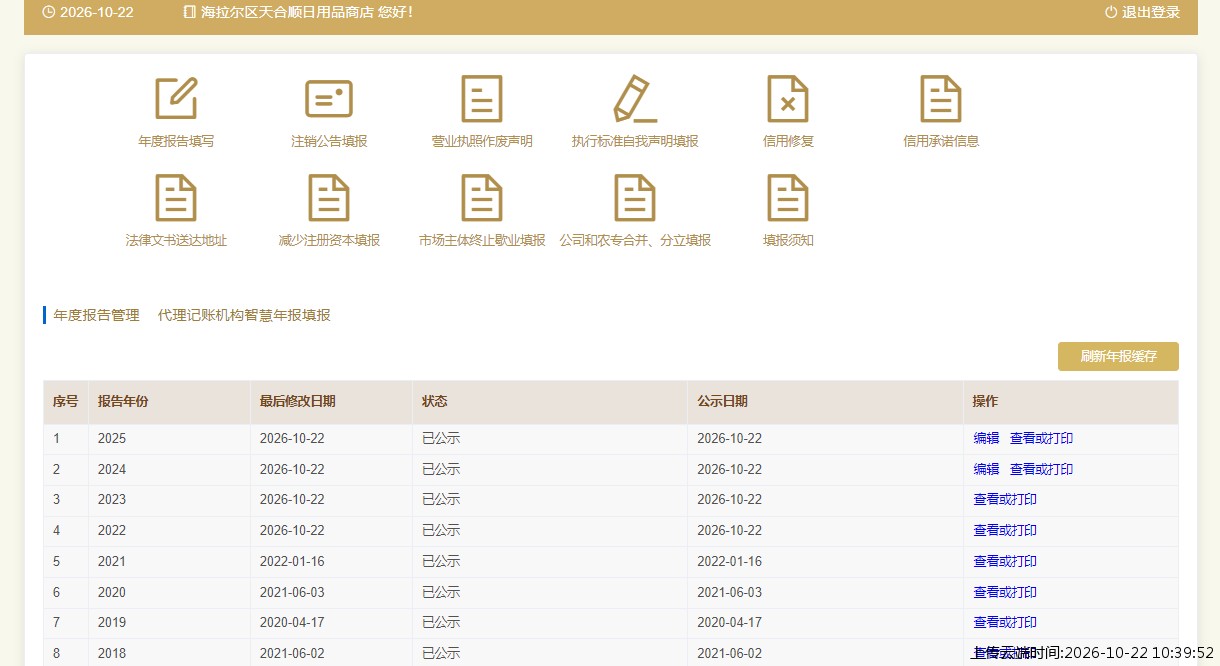Open 查看或打印 for the 2022 report

[x=1005, y=530]
